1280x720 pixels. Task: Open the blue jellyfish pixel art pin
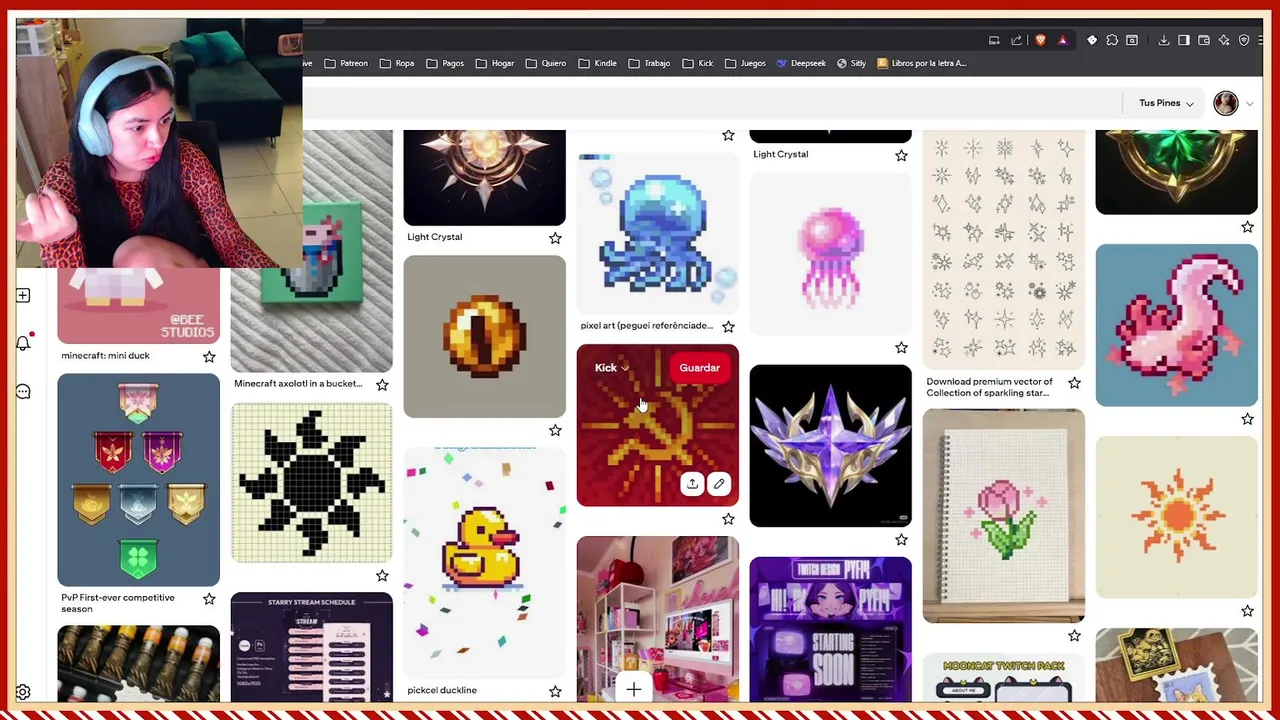(658, 232)
